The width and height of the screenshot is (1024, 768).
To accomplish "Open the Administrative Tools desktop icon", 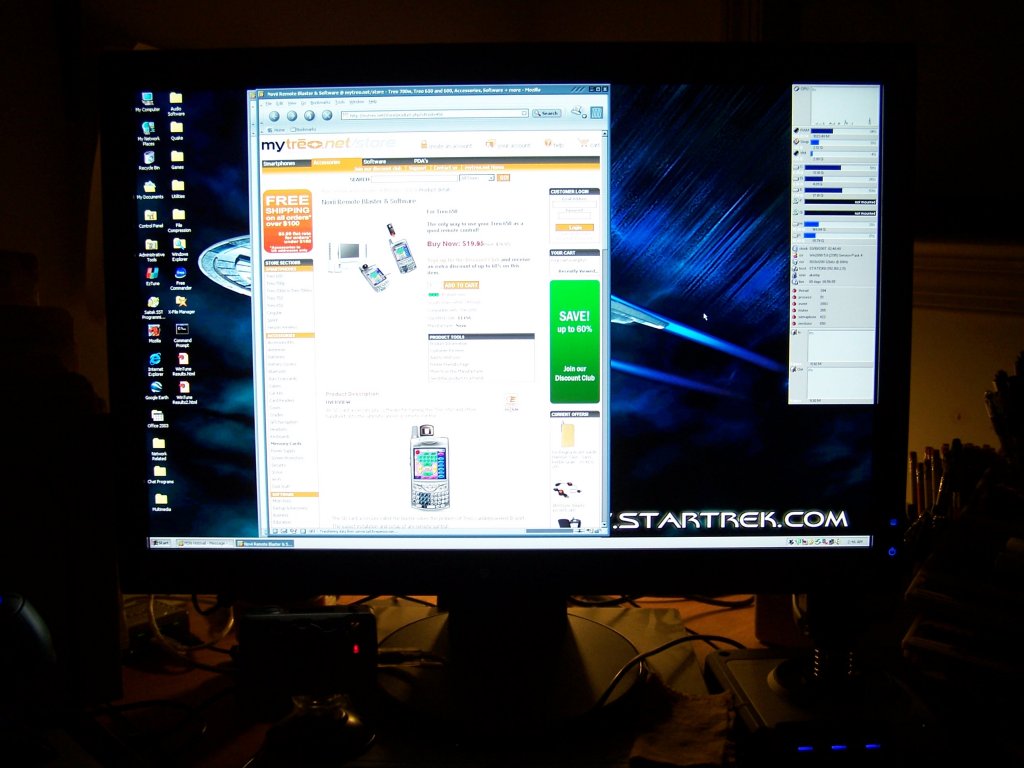I will coord(152,249).
